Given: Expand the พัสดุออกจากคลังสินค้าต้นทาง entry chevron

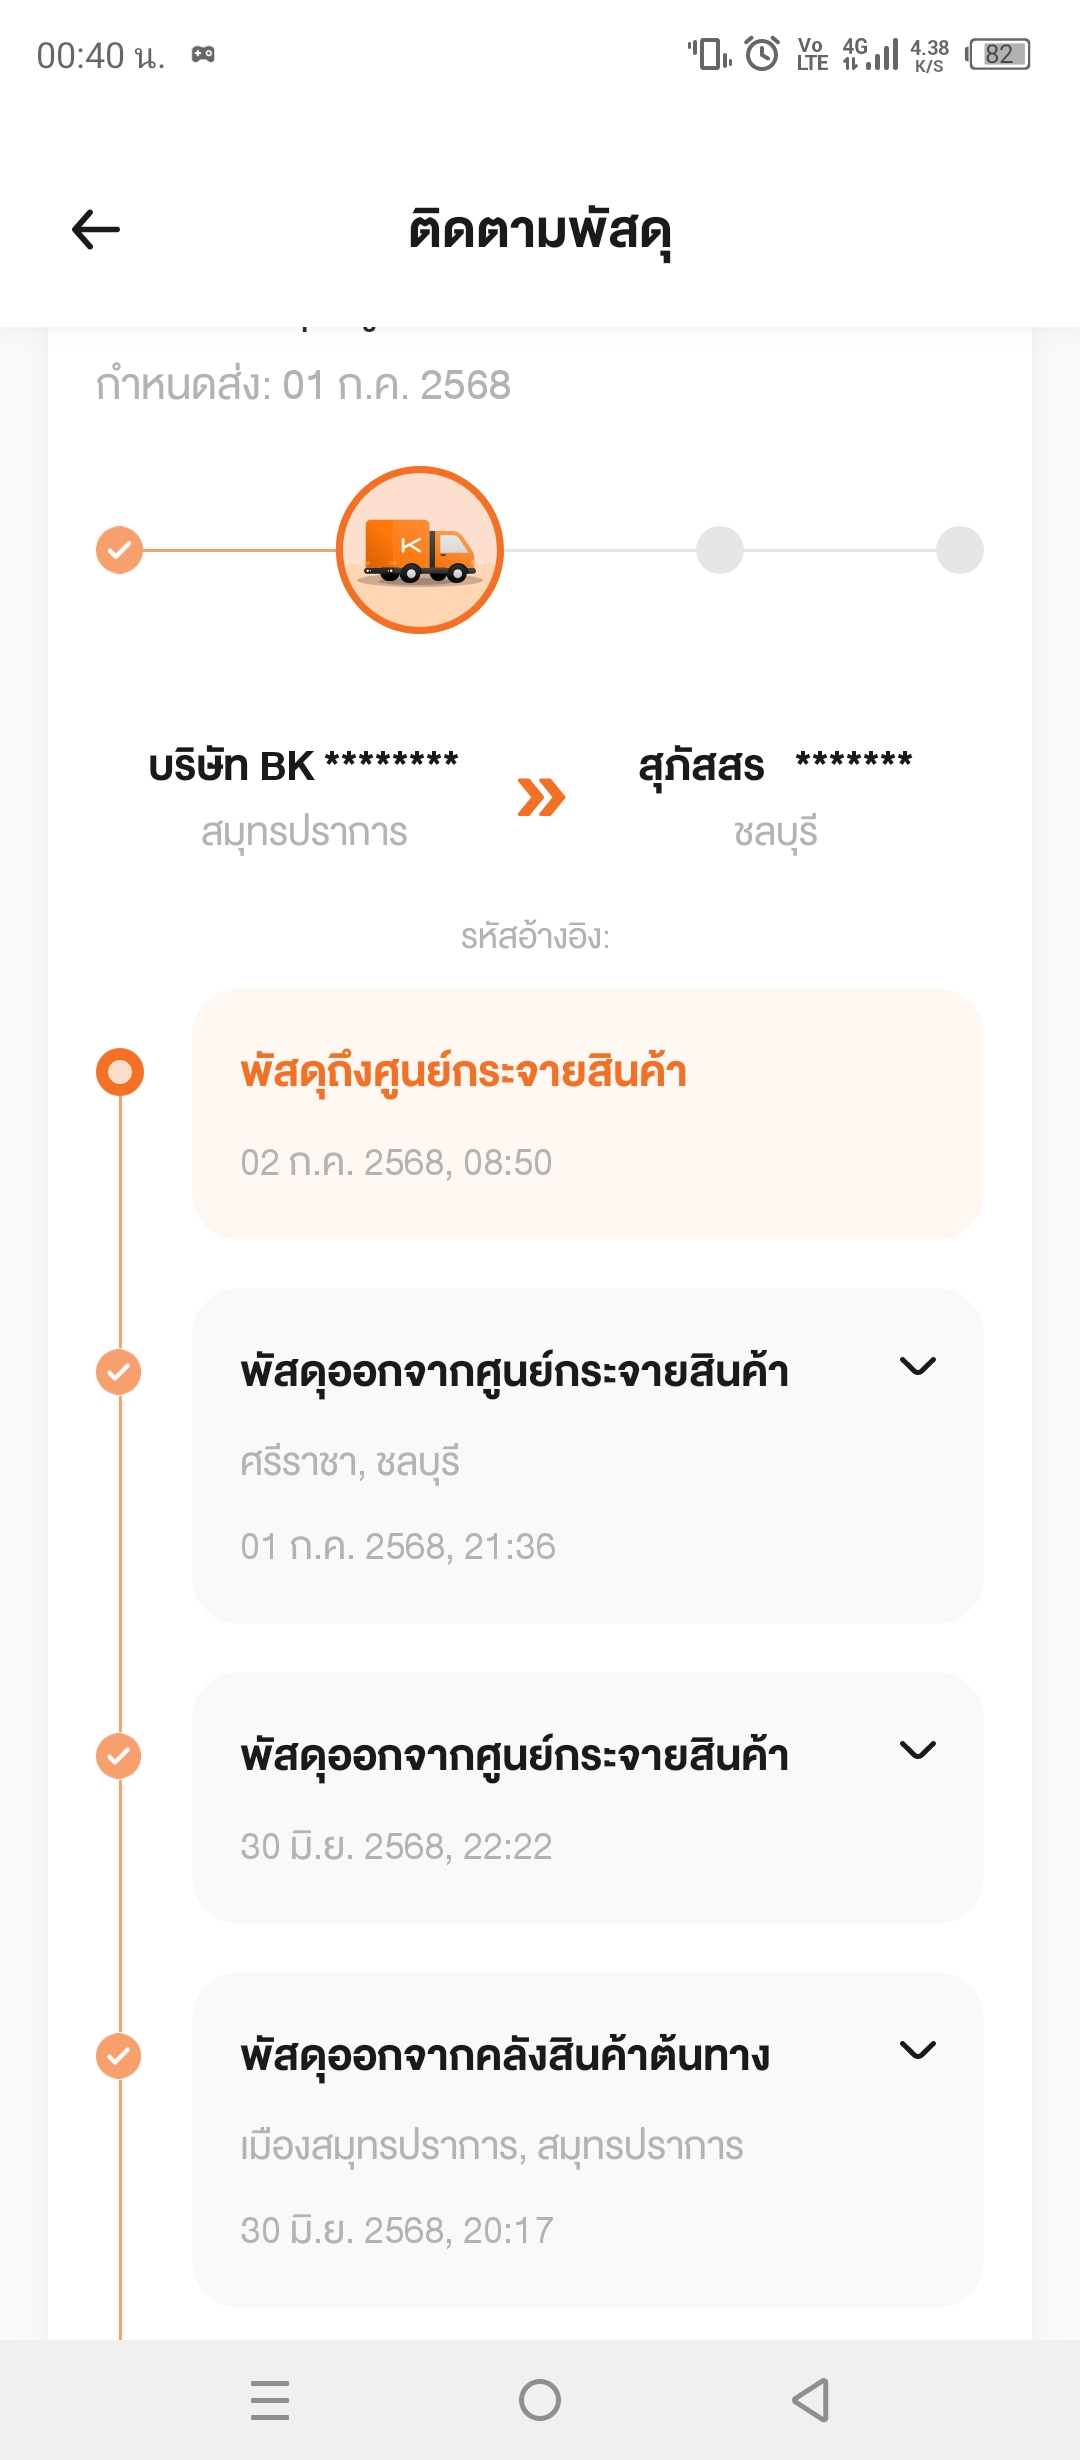Looking at the screenshot, I should click(x=918, y=2050).
